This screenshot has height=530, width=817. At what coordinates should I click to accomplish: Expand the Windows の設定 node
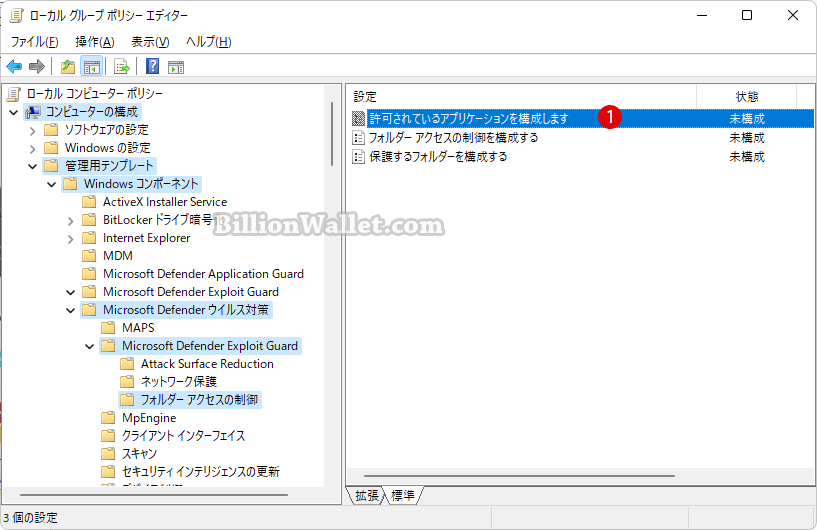tap(33, 149)
